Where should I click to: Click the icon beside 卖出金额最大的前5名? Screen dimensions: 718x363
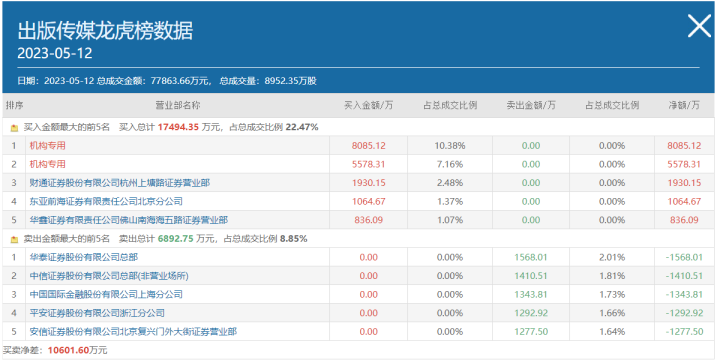click(14, 239)
